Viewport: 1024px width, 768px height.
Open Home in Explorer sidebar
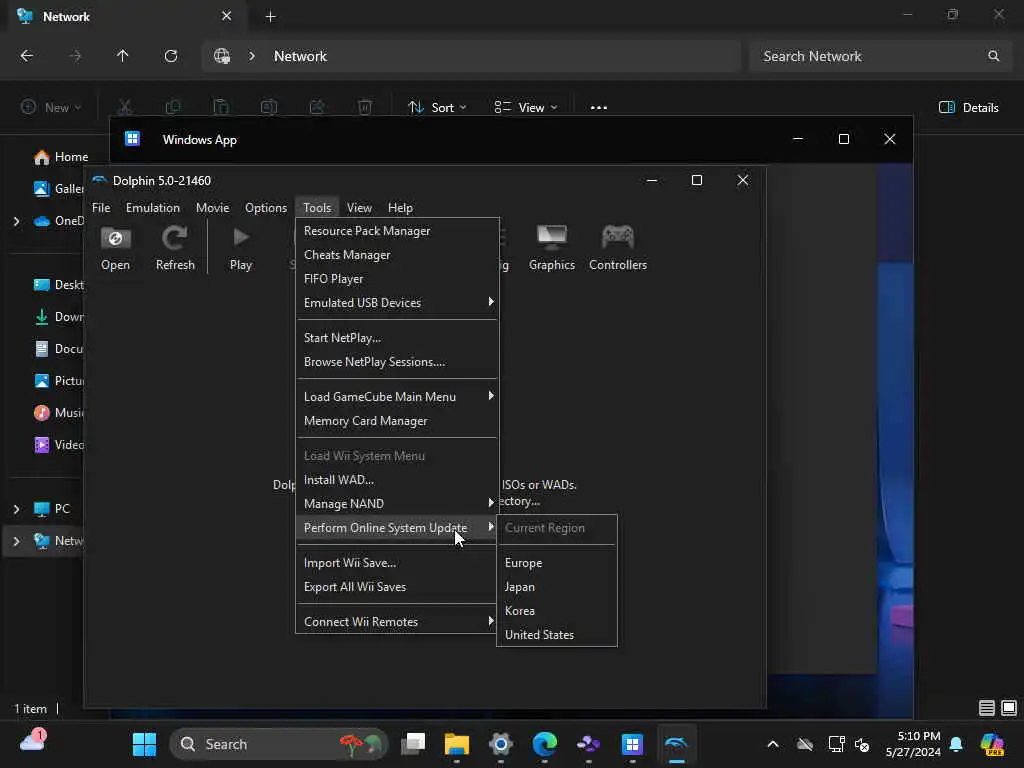coord(60,157)
